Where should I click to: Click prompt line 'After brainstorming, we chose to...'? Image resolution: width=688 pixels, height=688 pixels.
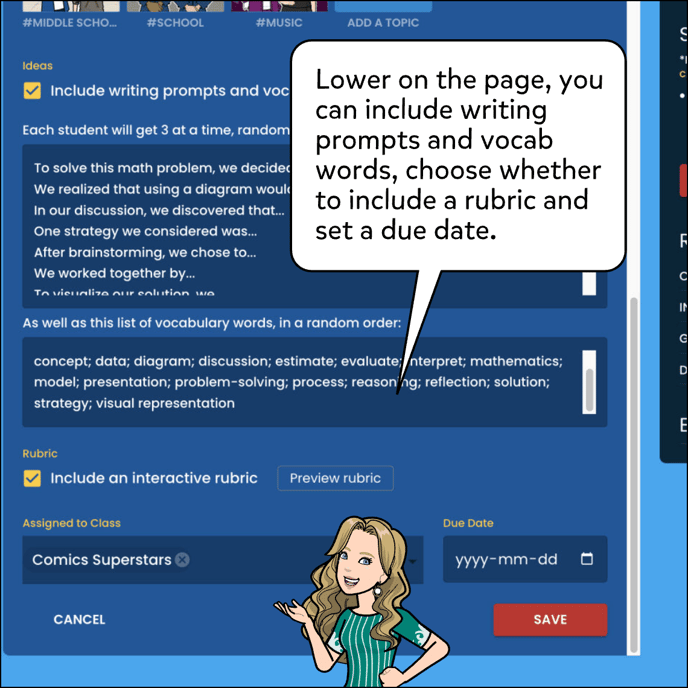(145, 252)
